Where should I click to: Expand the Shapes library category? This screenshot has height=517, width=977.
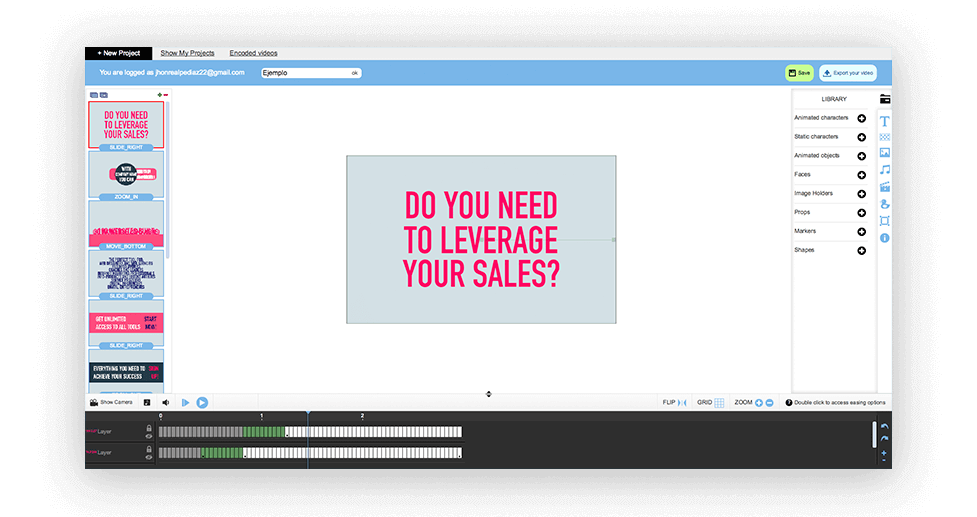coord(861,250)
